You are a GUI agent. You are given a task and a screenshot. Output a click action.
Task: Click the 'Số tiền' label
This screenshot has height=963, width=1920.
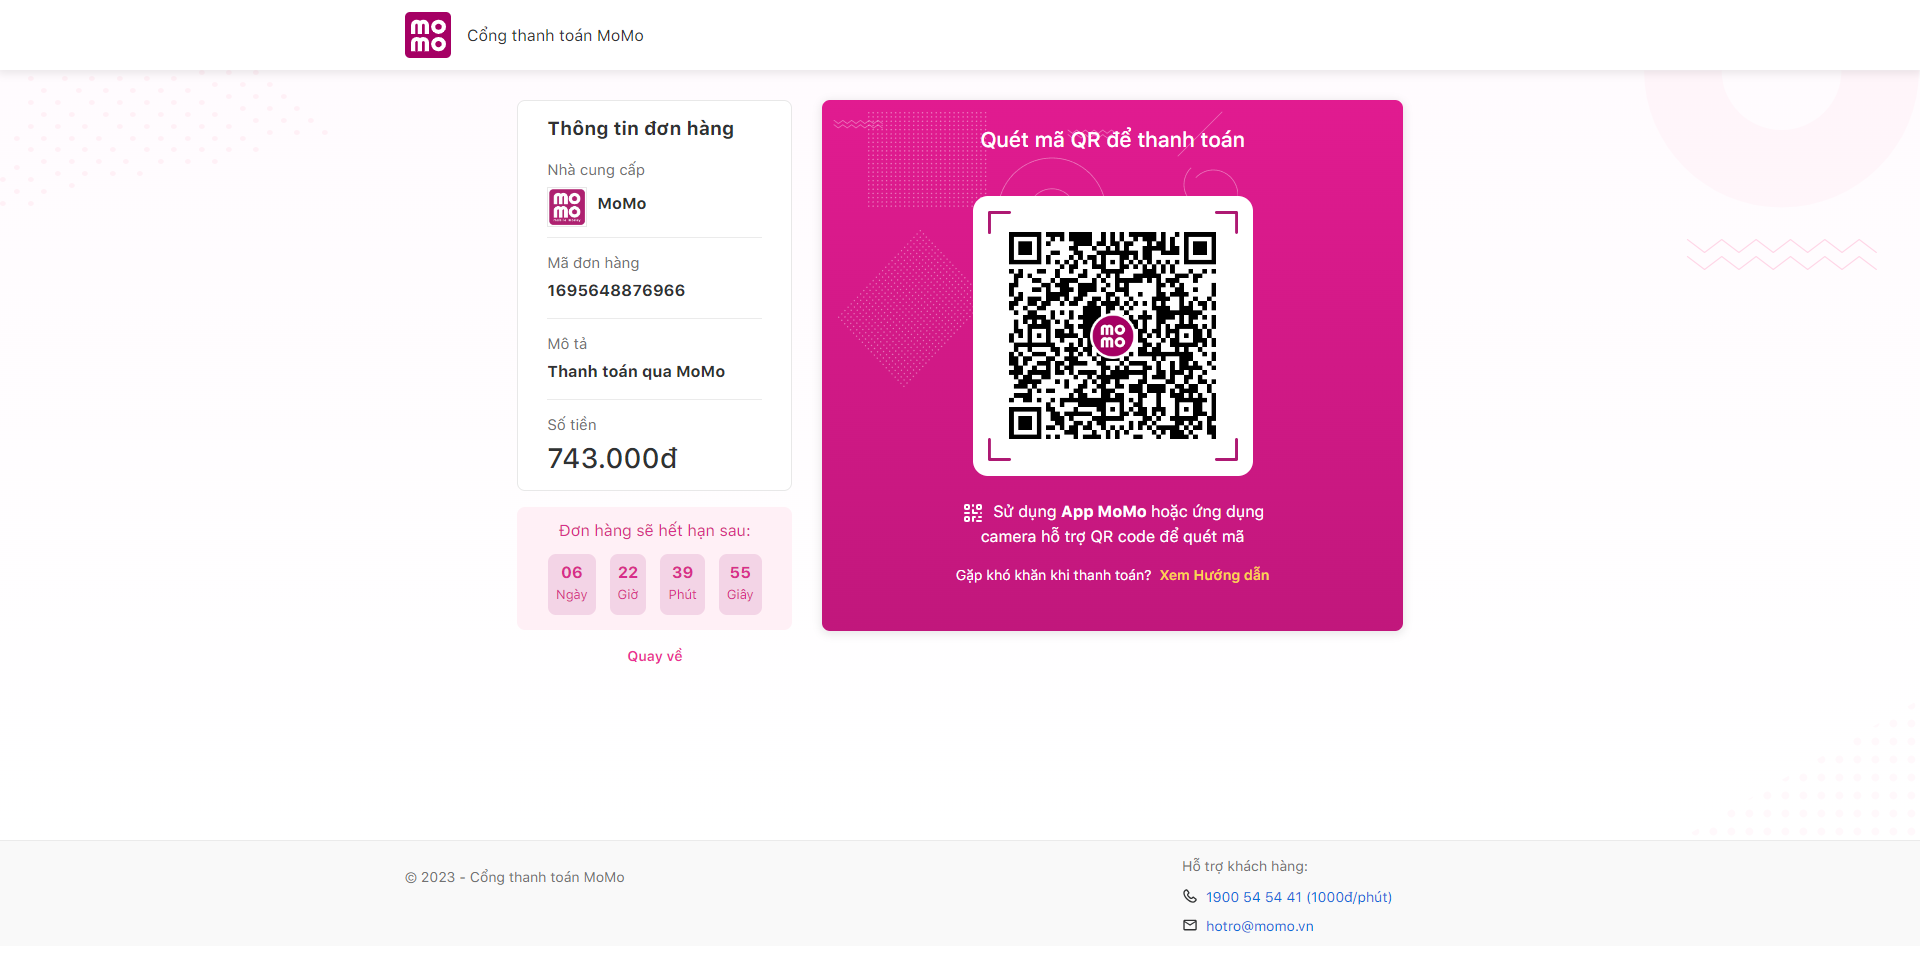point(572,425)
